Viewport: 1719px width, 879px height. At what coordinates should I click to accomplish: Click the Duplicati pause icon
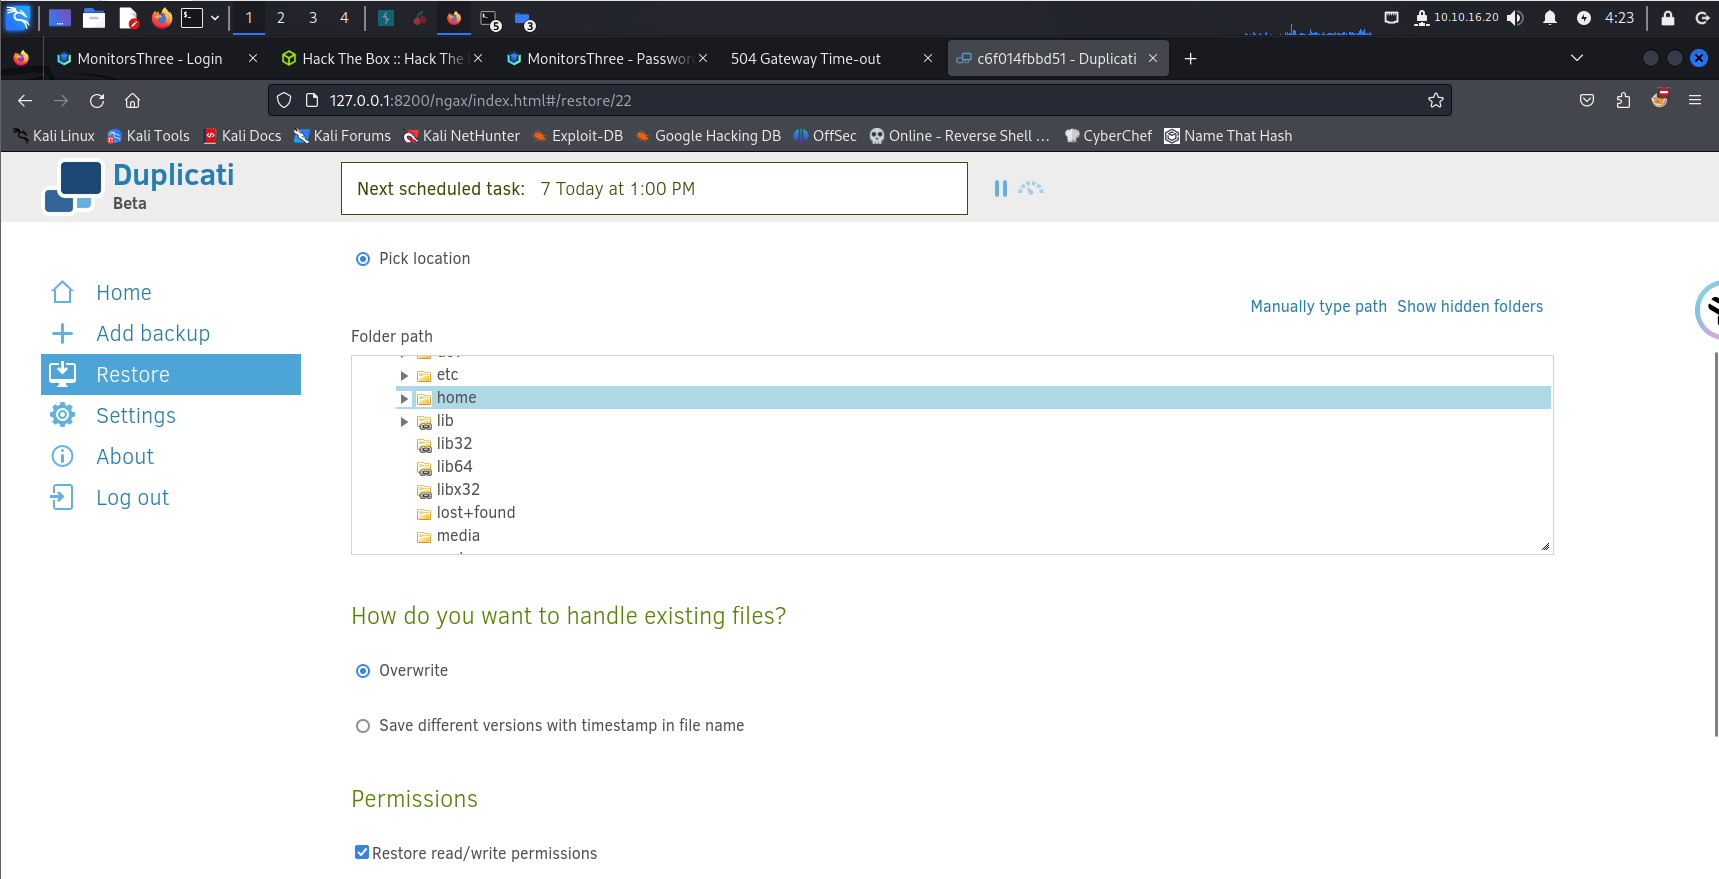click(x=1000, y=188)
